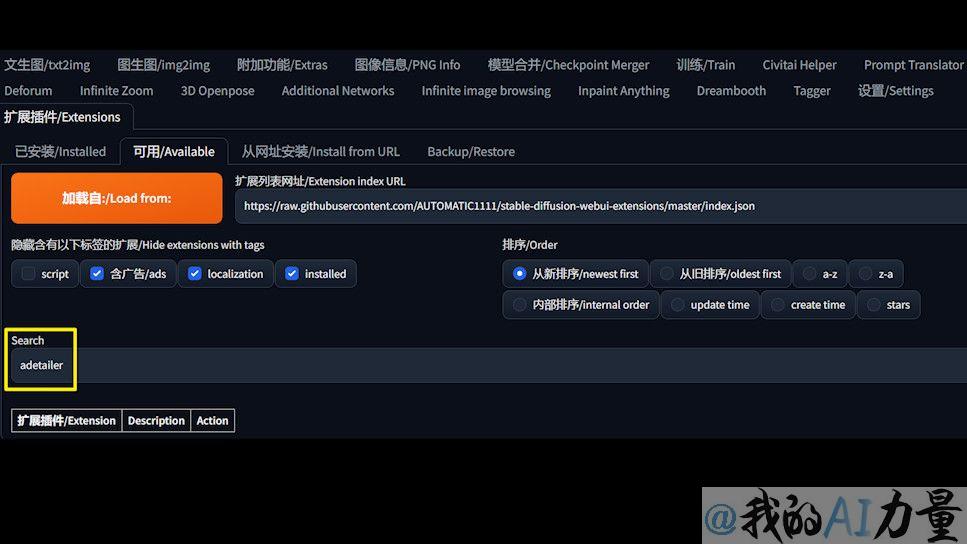Viewport: 967px width, 544px height.
Task: Go to Checkpoint Merger tab
Action: coord(568,65)
